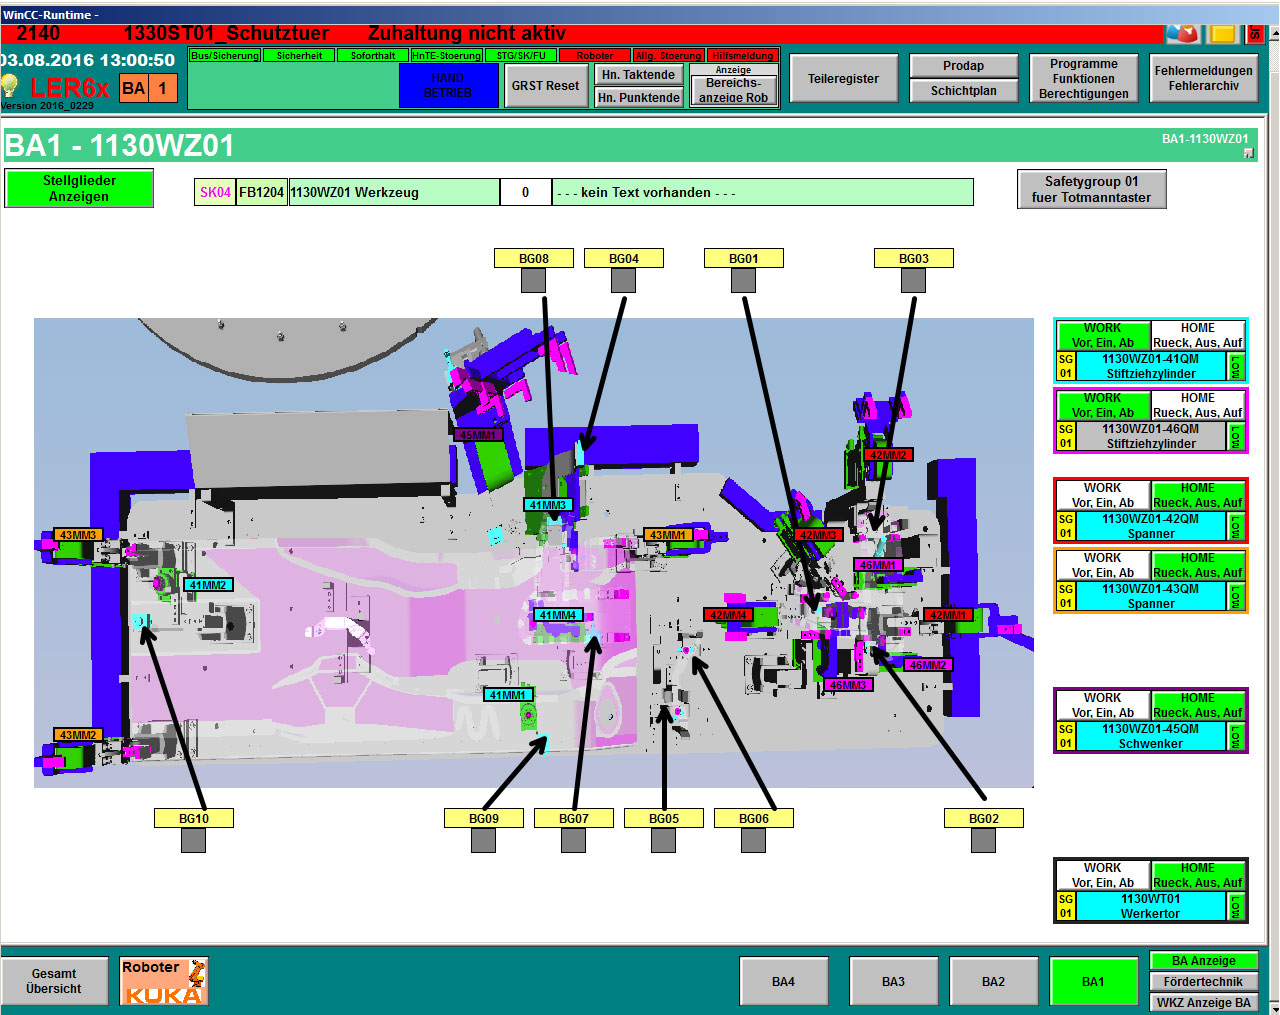Screen dimensions: 1280x1015
Task: Click the BG08 sensor indicator square
Action: (x=533, y=281)
